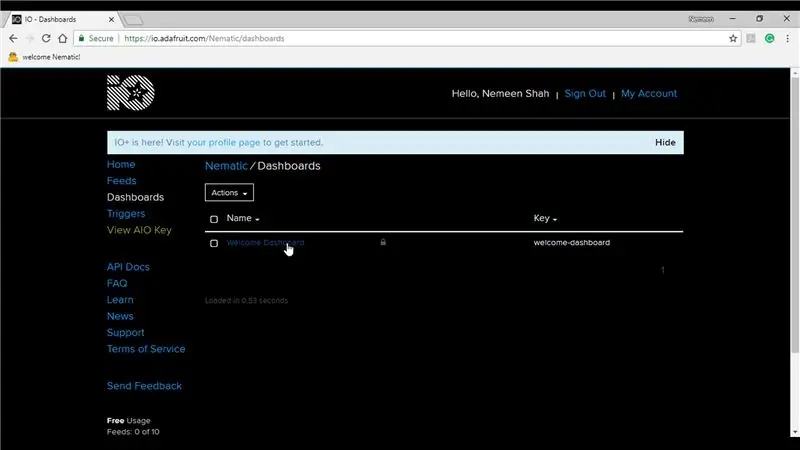The image size is (800, 450).
Task: Go to Home in sidebar
Action: click(121, 164)
